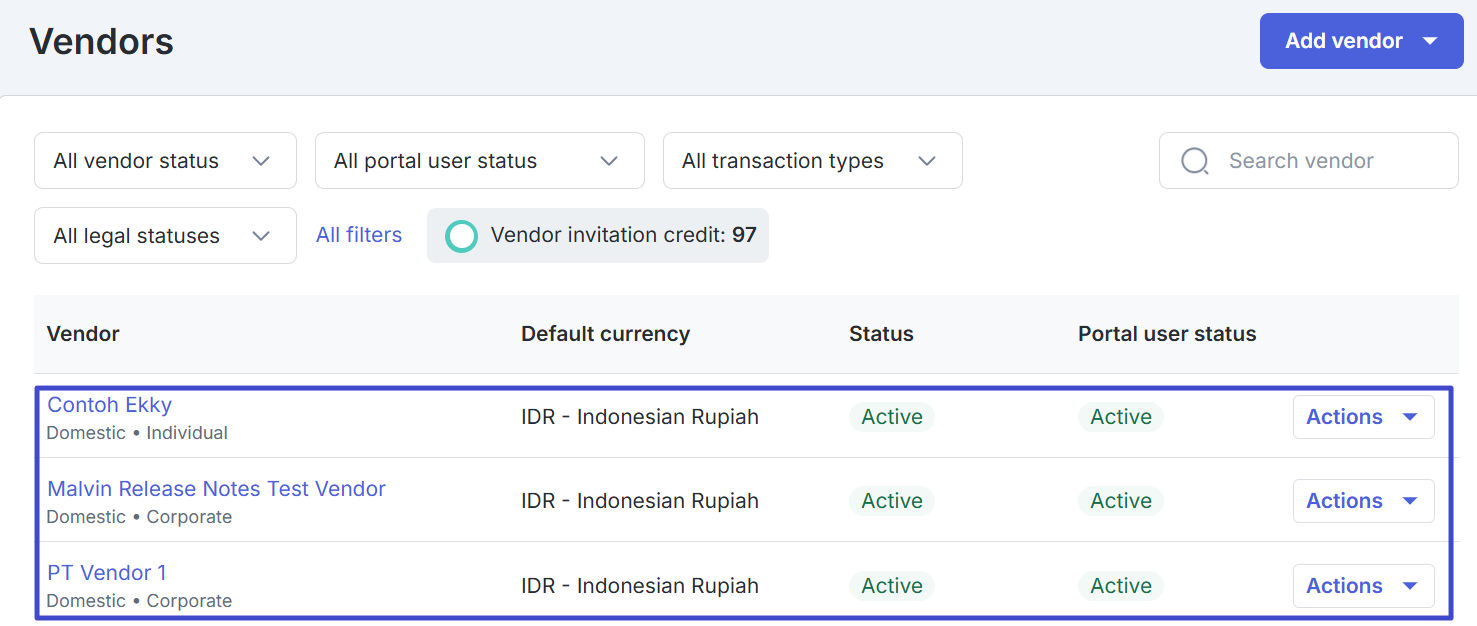The height and width of the screenshot is (626, 1477).
Task: Open the Contoh Ekky vendor link
Action: 110,405
